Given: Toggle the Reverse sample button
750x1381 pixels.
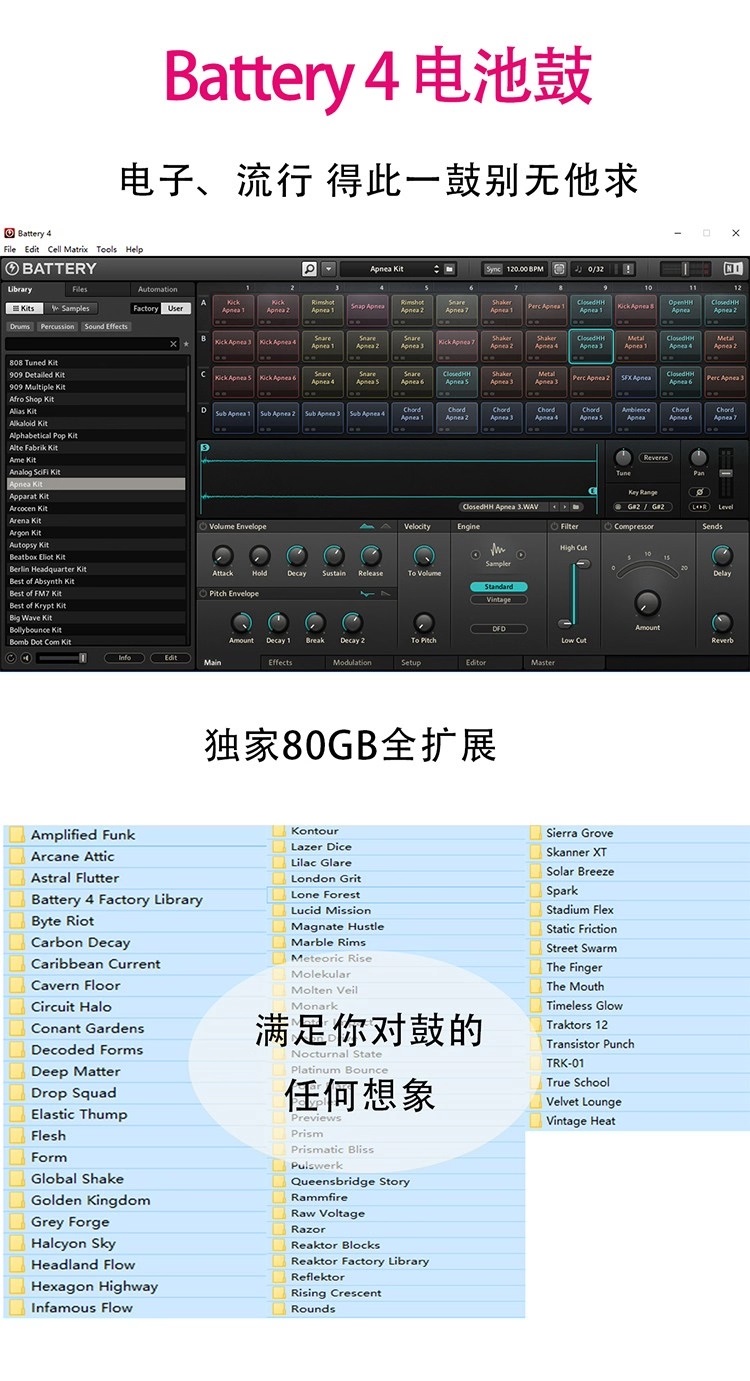Looking at the screenshot, I should tap(655, 458).
